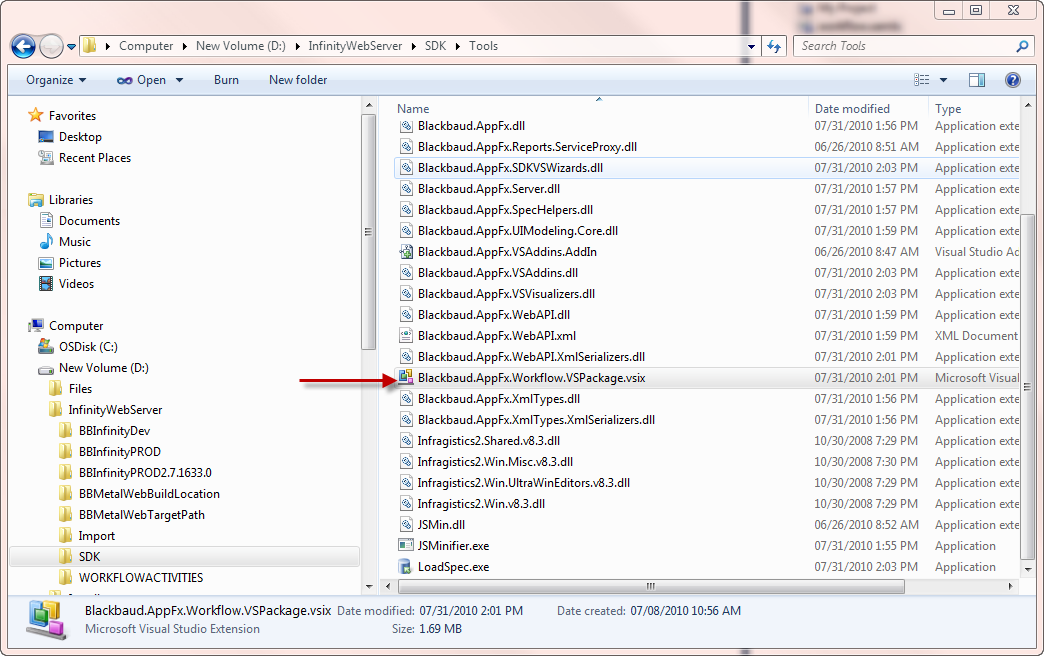Image resolution: width=1044 pixels, height=656 pixels.
Task: Select the file name Blackbaud.AppFx.SpecHelpers.dll
Action: pyautogui.click(x=505, y=210)
